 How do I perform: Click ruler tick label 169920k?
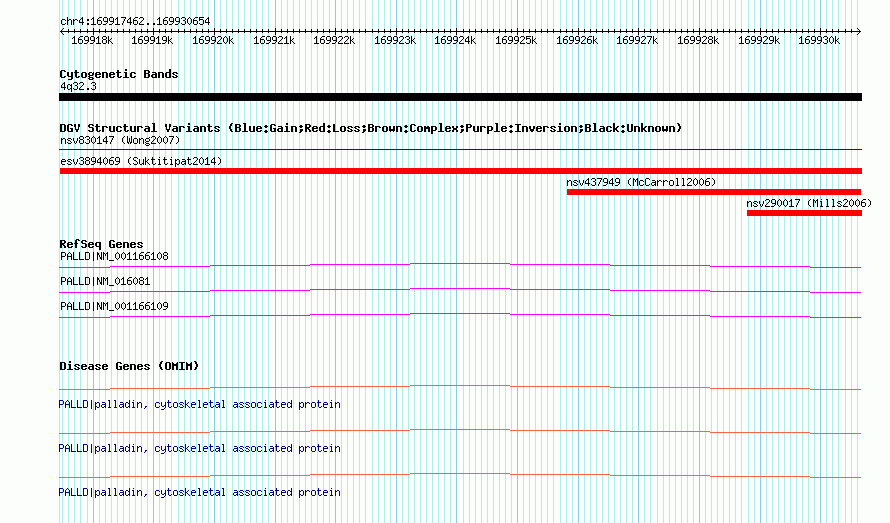(x=213, y=40)
